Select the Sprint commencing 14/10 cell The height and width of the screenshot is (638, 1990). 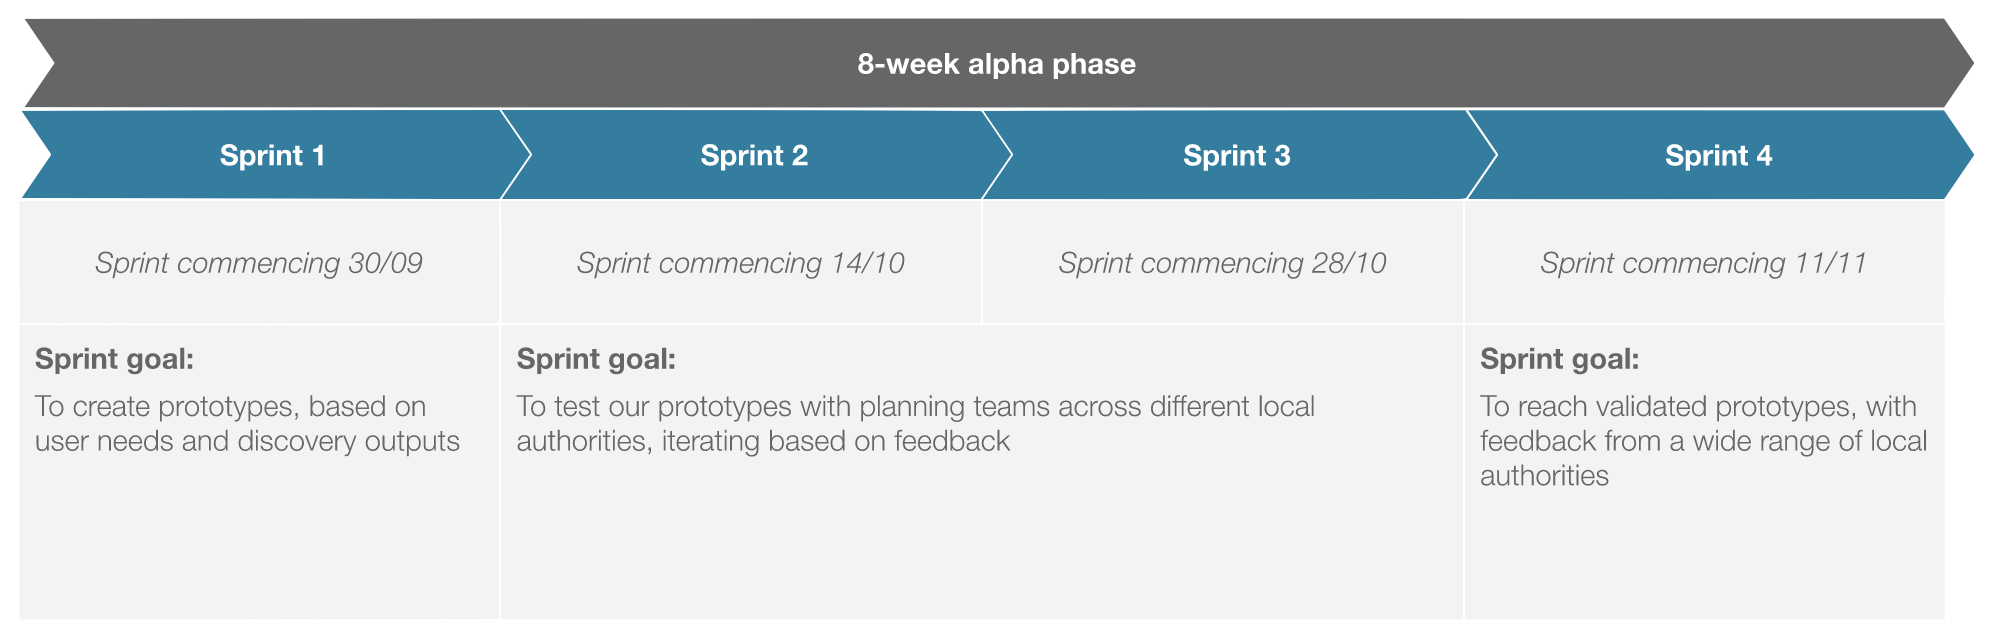[741, 263]
